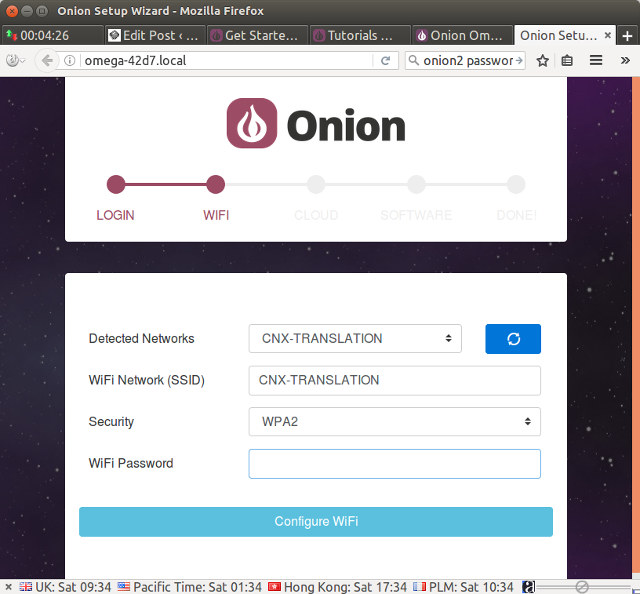Viewport: 640px width, 594px height.
Task: Click the search magnifier icon
Action: tap(413, 60)
